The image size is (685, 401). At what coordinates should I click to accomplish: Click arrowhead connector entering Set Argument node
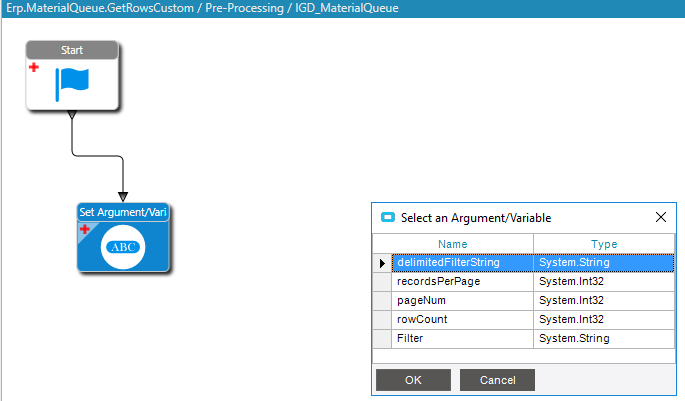tap(123, 197)
